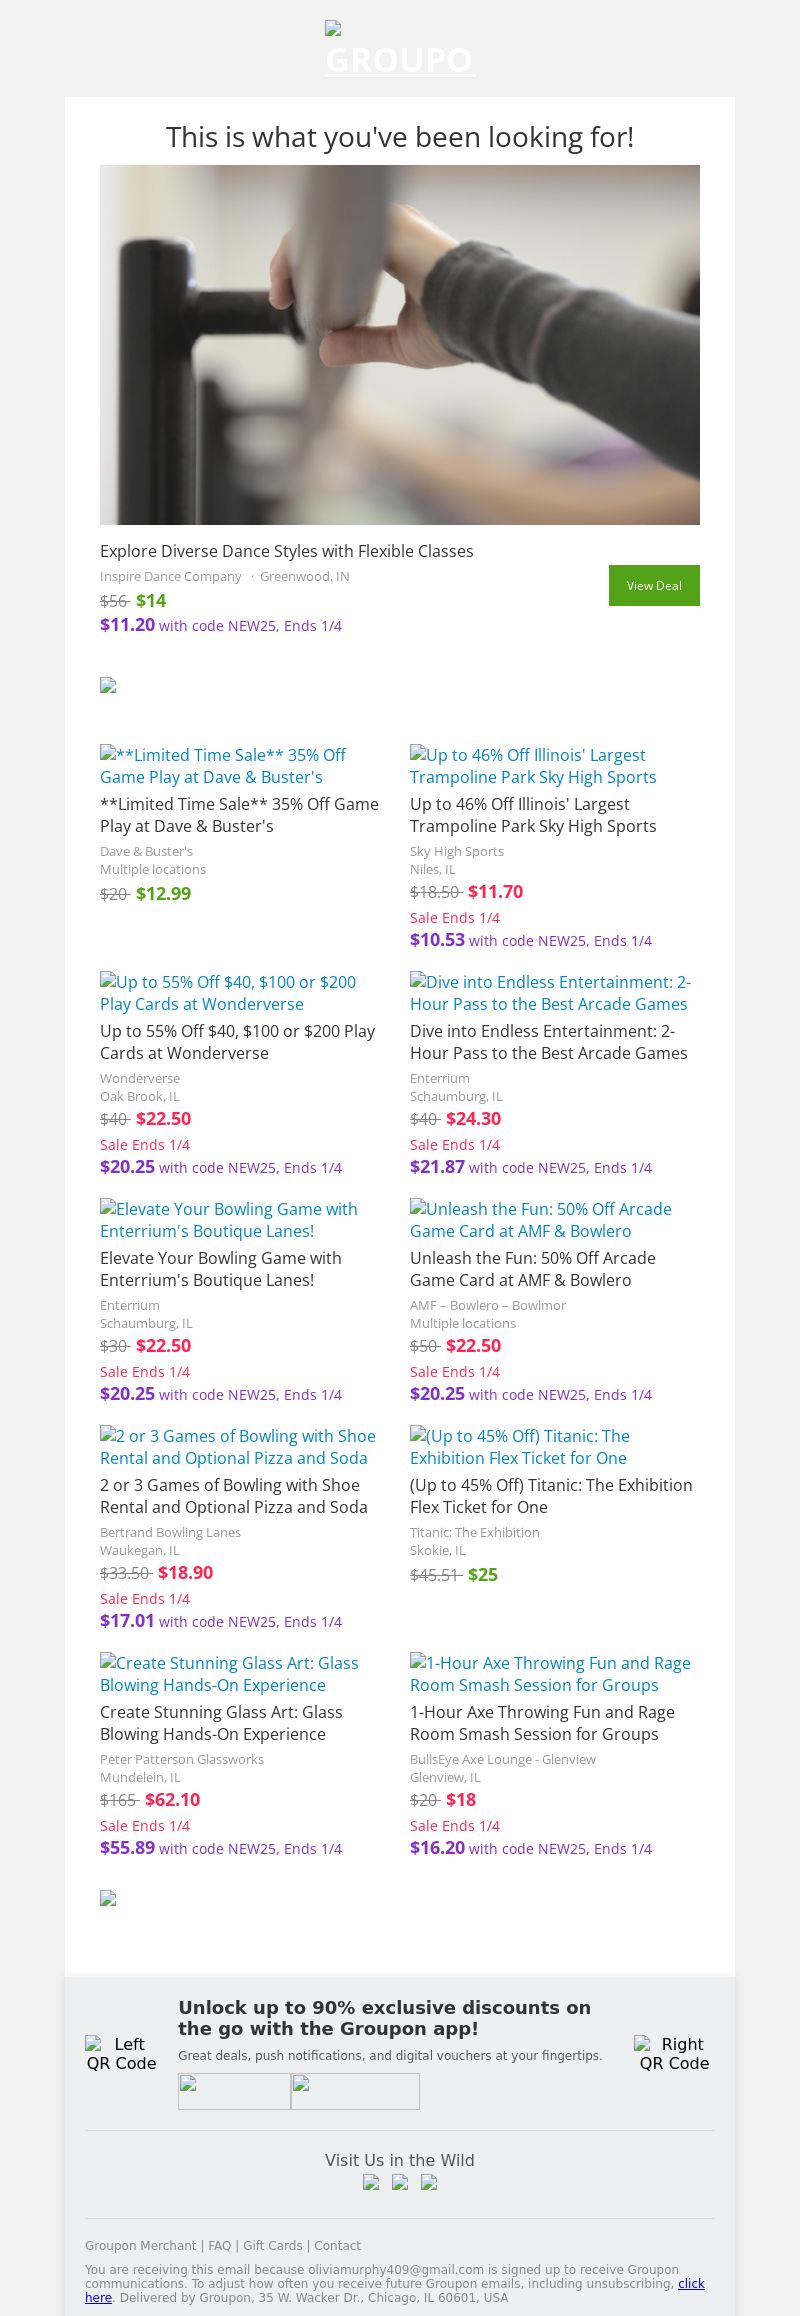Screen dimensions: 800x2316
Task: Open the FAQ link in the footer
Action: [x=219, y=2245]
